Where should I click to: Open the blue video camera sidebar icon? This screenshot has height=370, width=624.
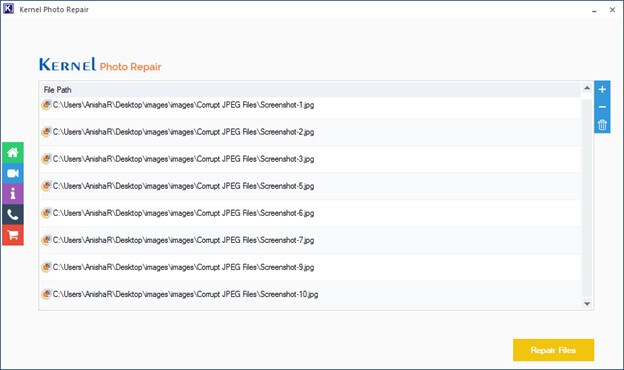point(13,173)
